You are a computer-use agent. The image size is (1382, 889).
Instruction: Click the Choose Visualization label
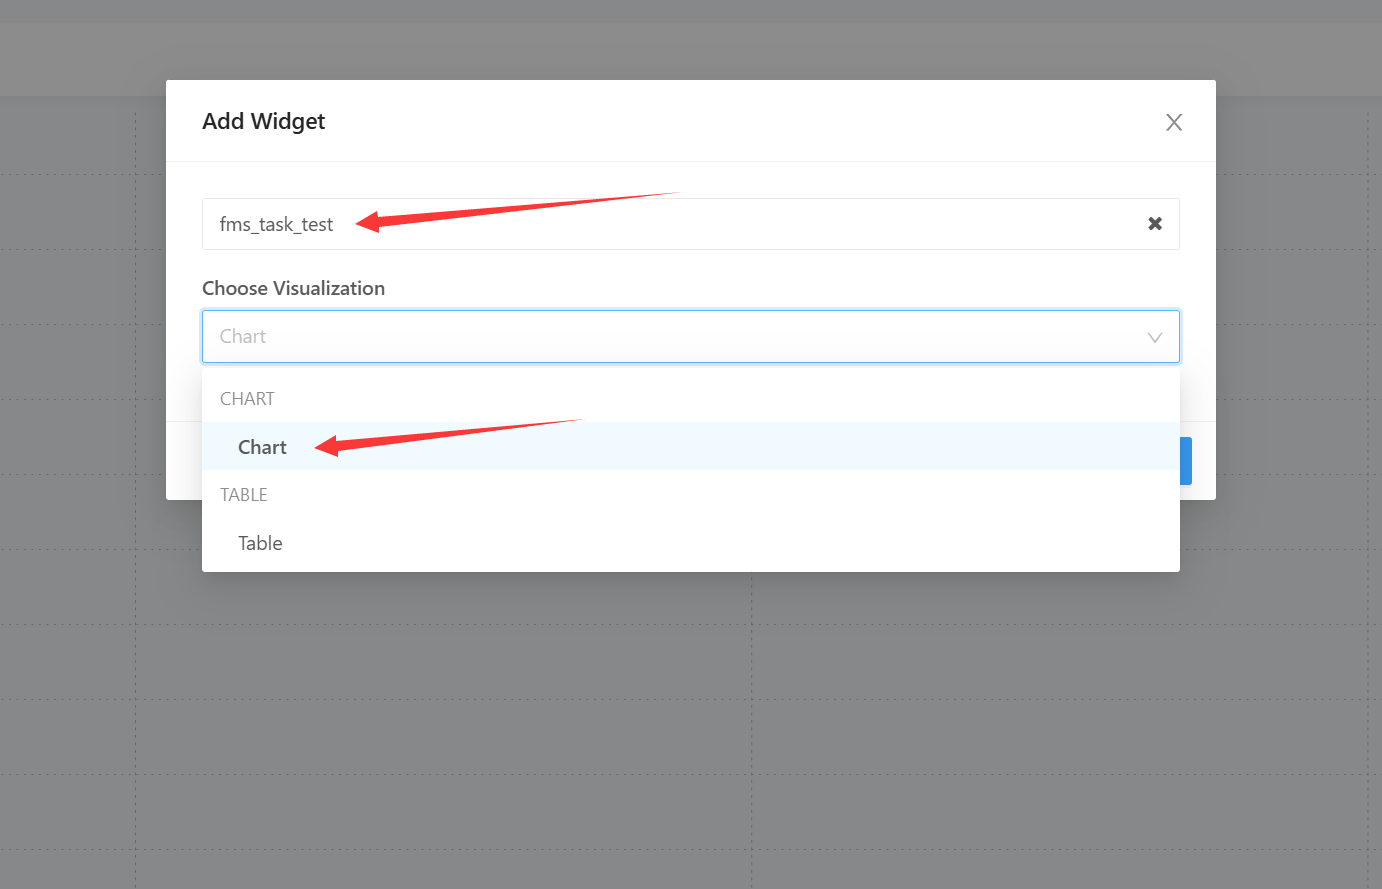[x=293, y=288]
